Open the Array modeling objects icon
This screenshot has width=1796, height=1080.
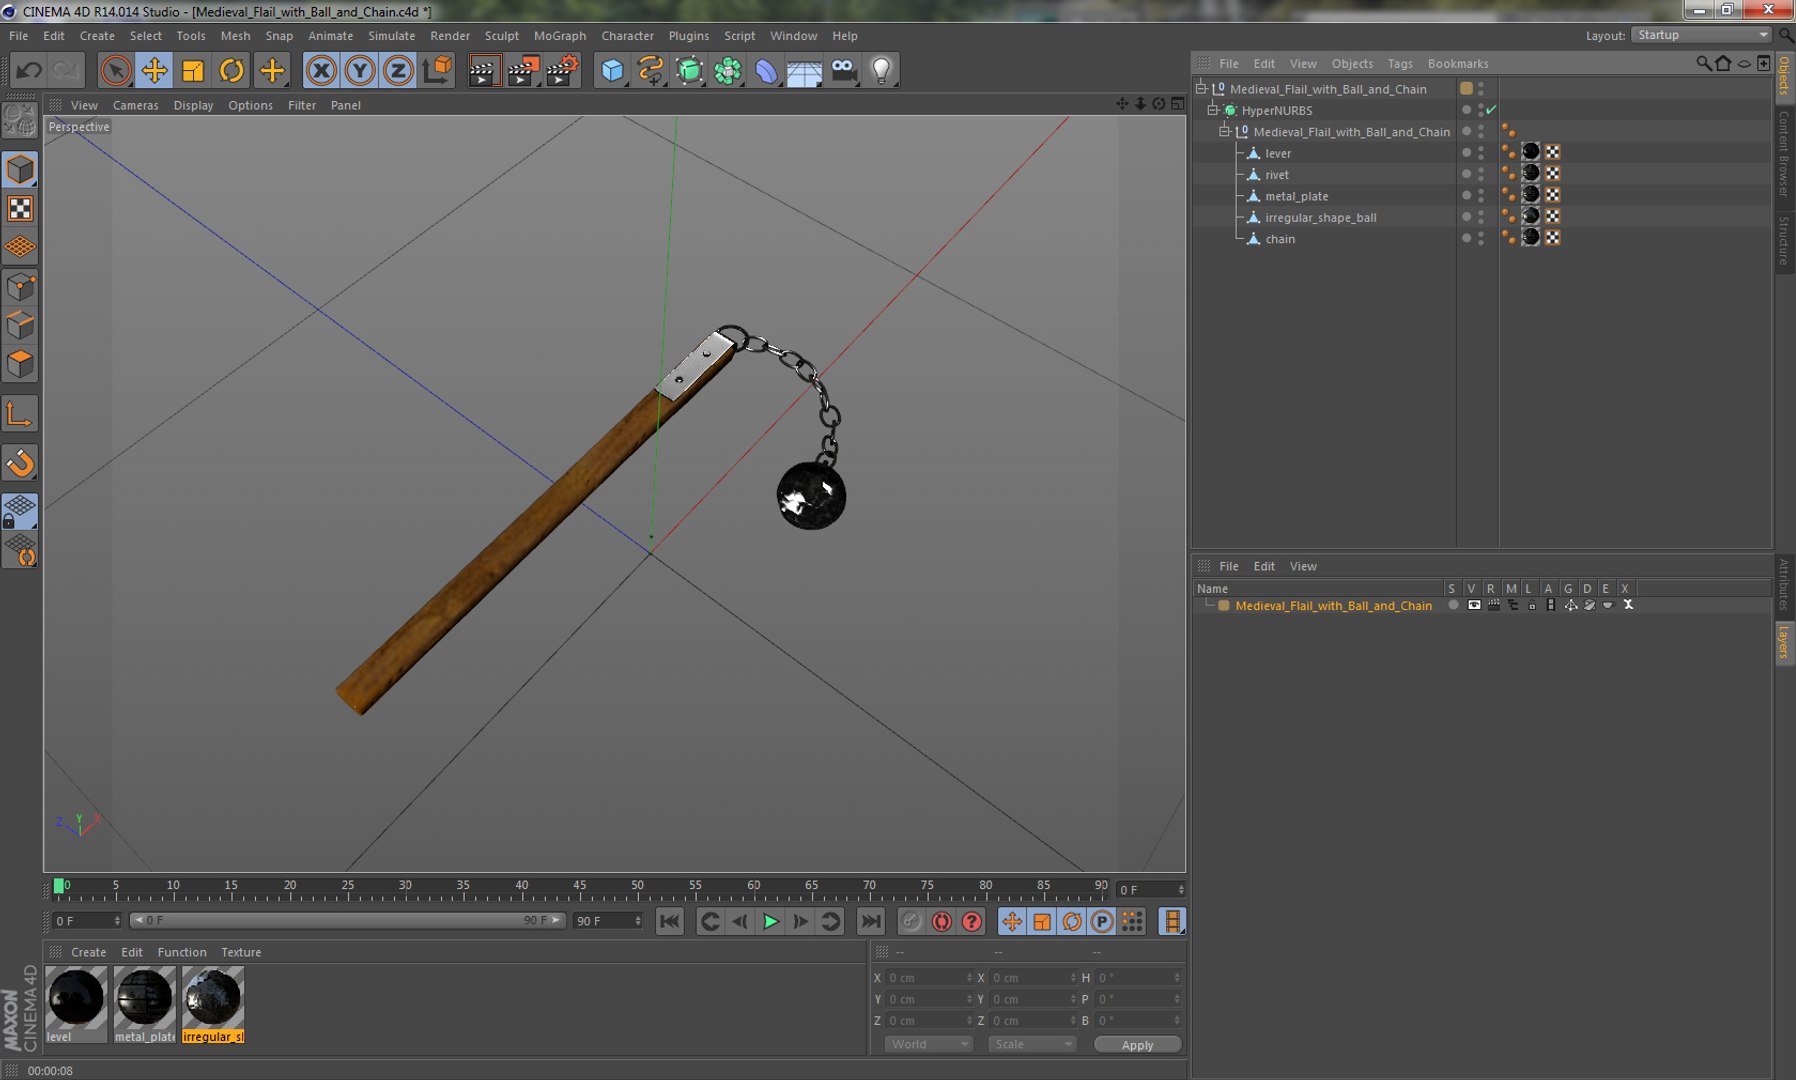pos(728,70)
